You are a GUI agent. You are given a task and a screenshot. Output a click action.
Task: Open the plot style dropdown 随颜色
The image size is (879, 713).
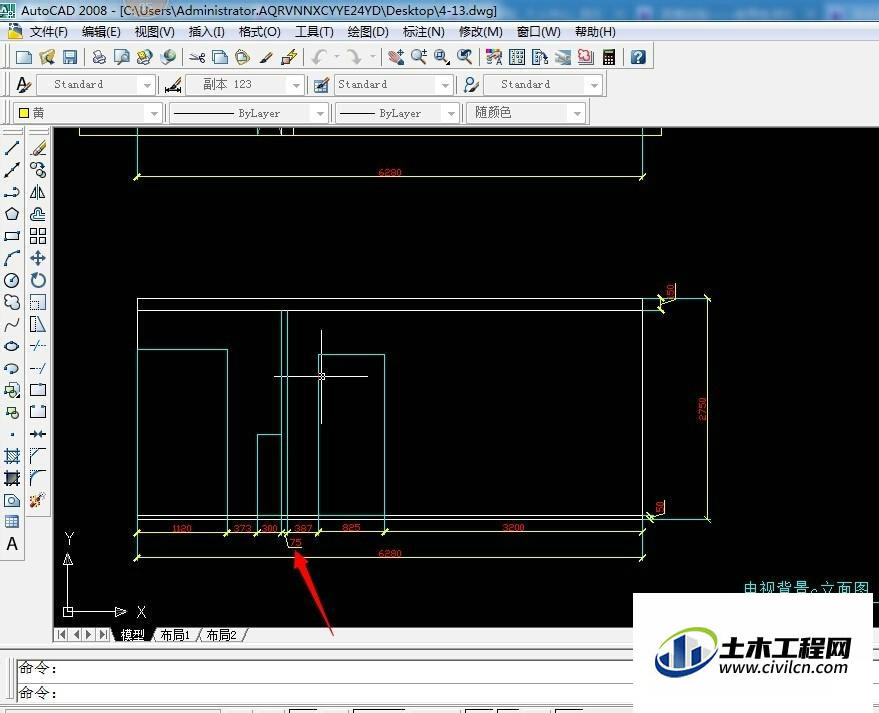click(x=526, y=113)
